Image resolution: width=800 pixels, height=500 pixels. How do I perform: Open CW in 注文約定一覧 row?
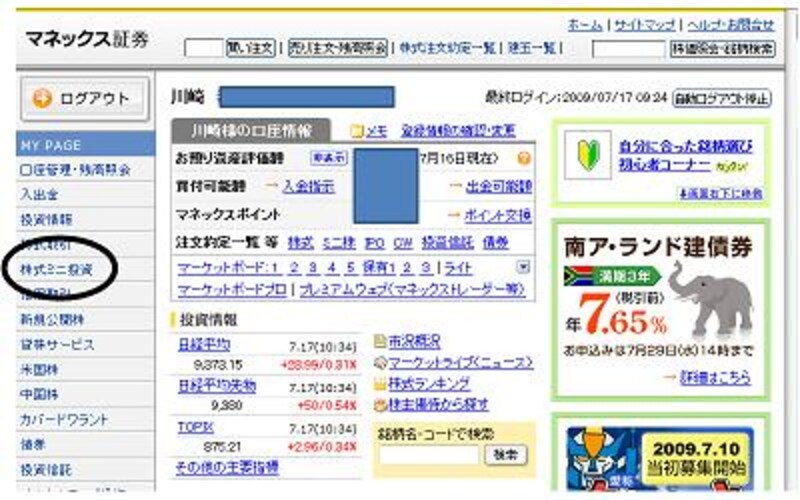point(403,243)
